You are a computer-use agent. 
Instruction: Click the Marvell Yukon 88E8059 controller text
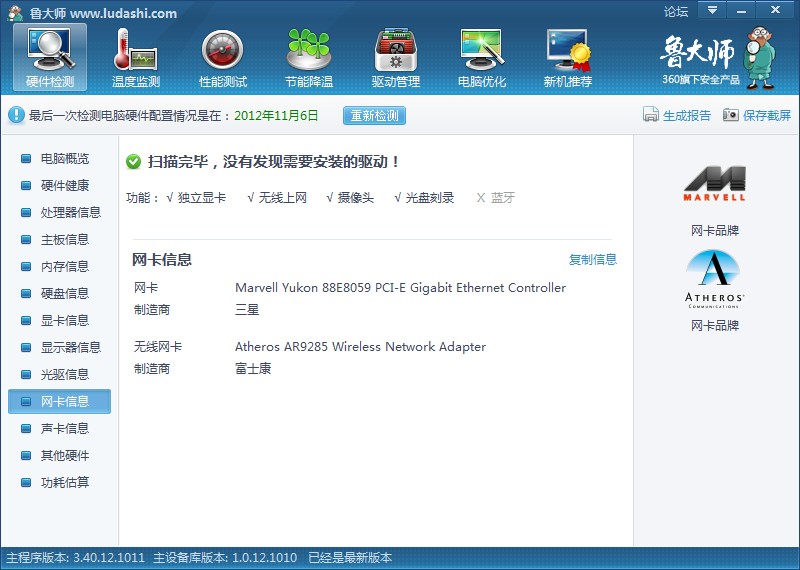pyautogui.click(x=401, y=288)
